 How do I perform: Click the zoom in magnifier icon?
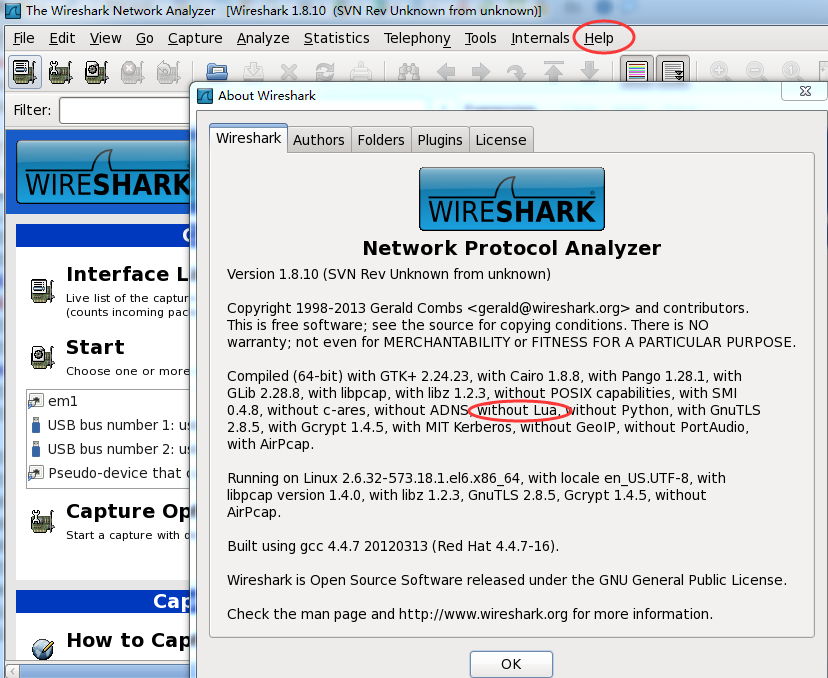720,71
